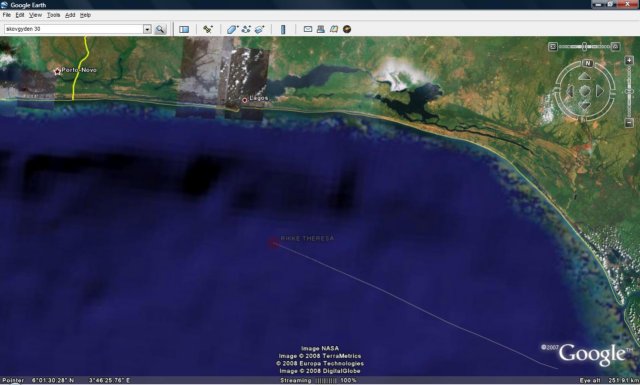This screenshot has width=640, height=385.
Task: Click the Email envelope icon
Action: tap(308, 29)
